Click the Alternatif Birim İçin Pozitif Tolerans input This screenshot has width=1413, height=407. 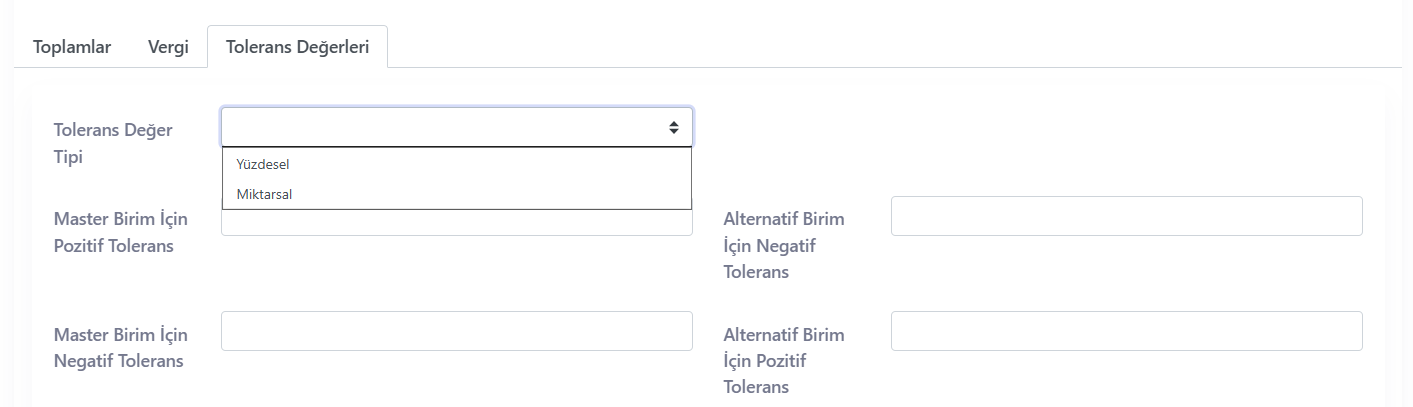click(1126, 331)
